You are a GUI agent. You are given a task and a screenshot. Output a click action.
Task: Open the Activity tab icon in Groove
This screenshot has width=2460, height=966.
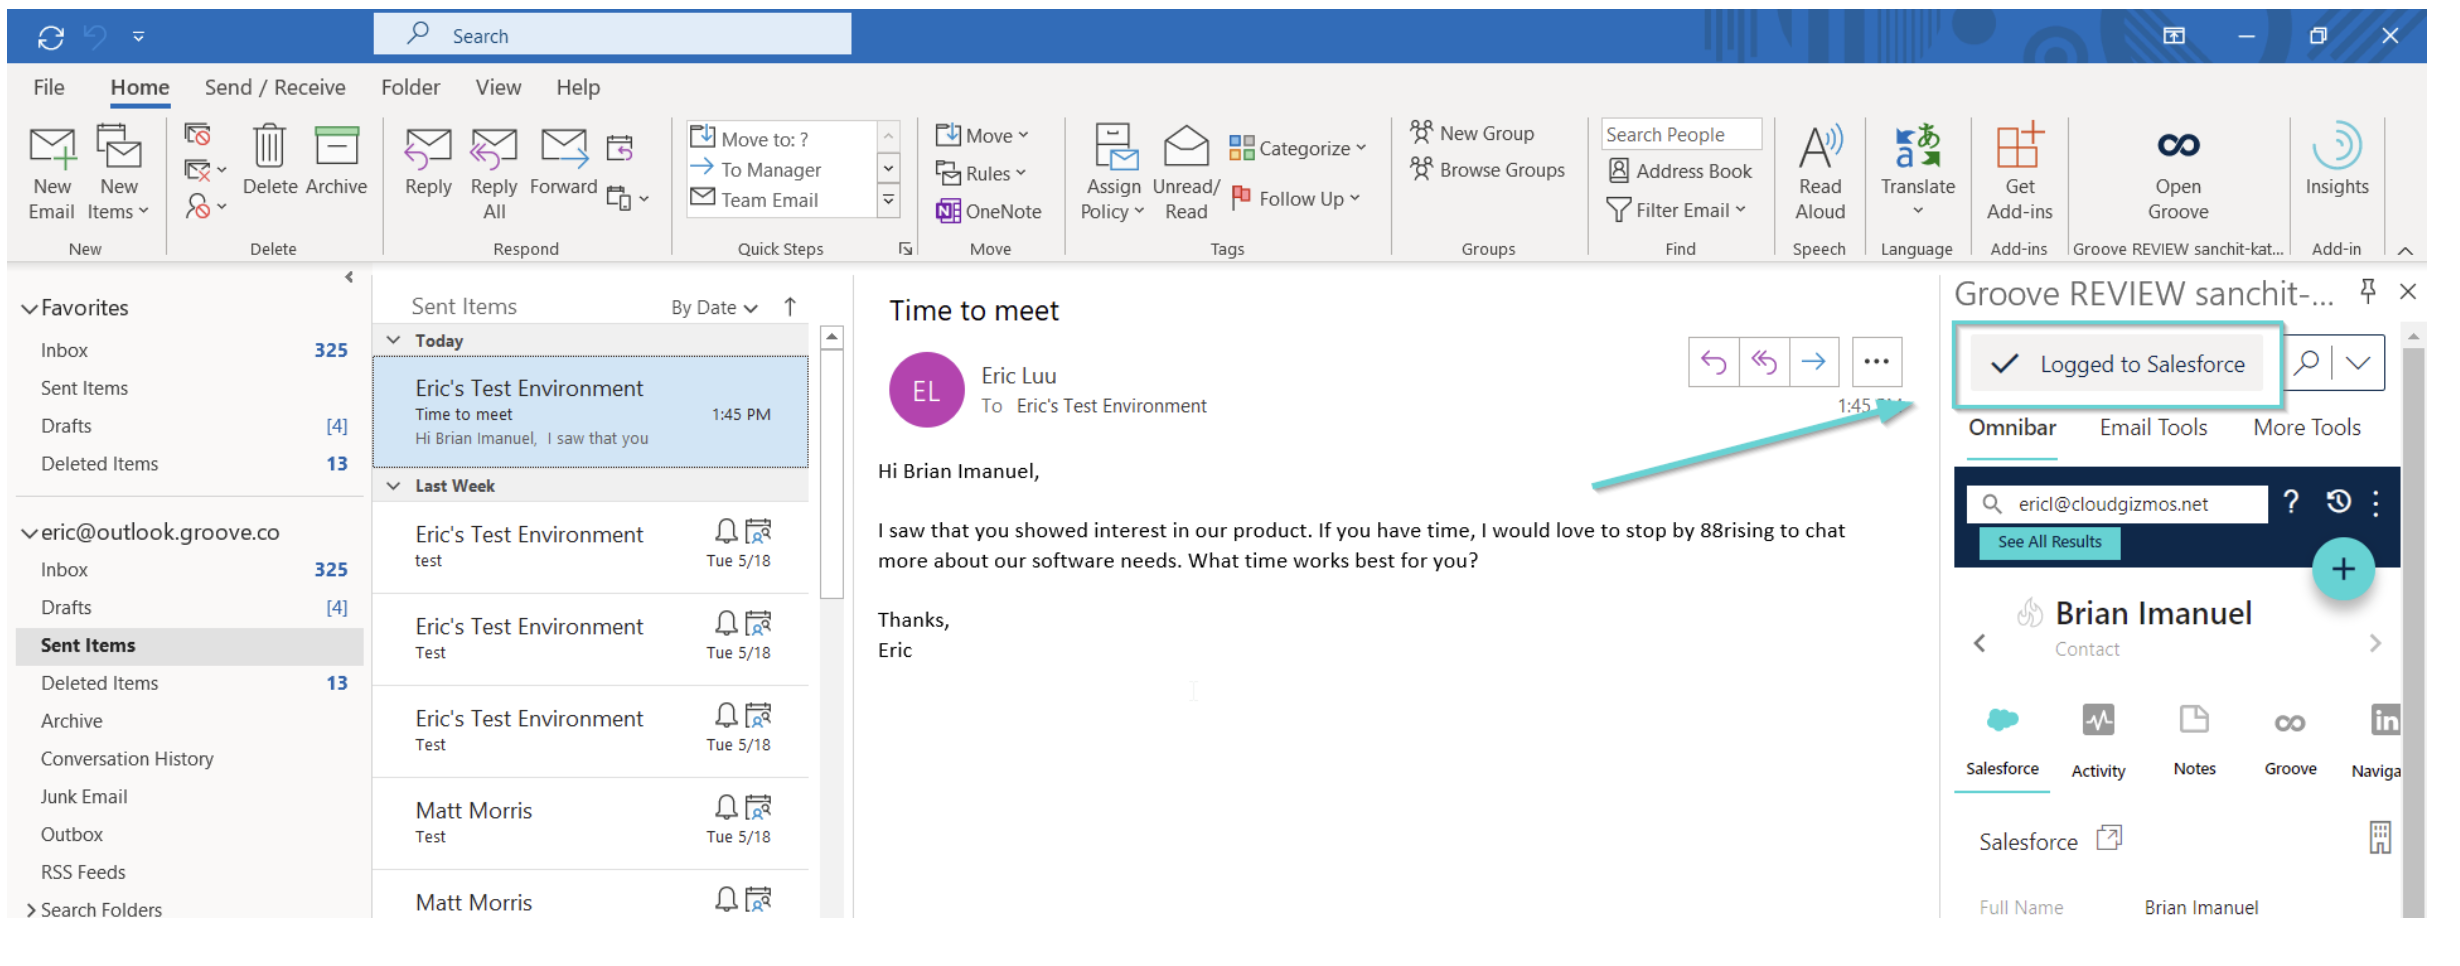click(2097, 721)
